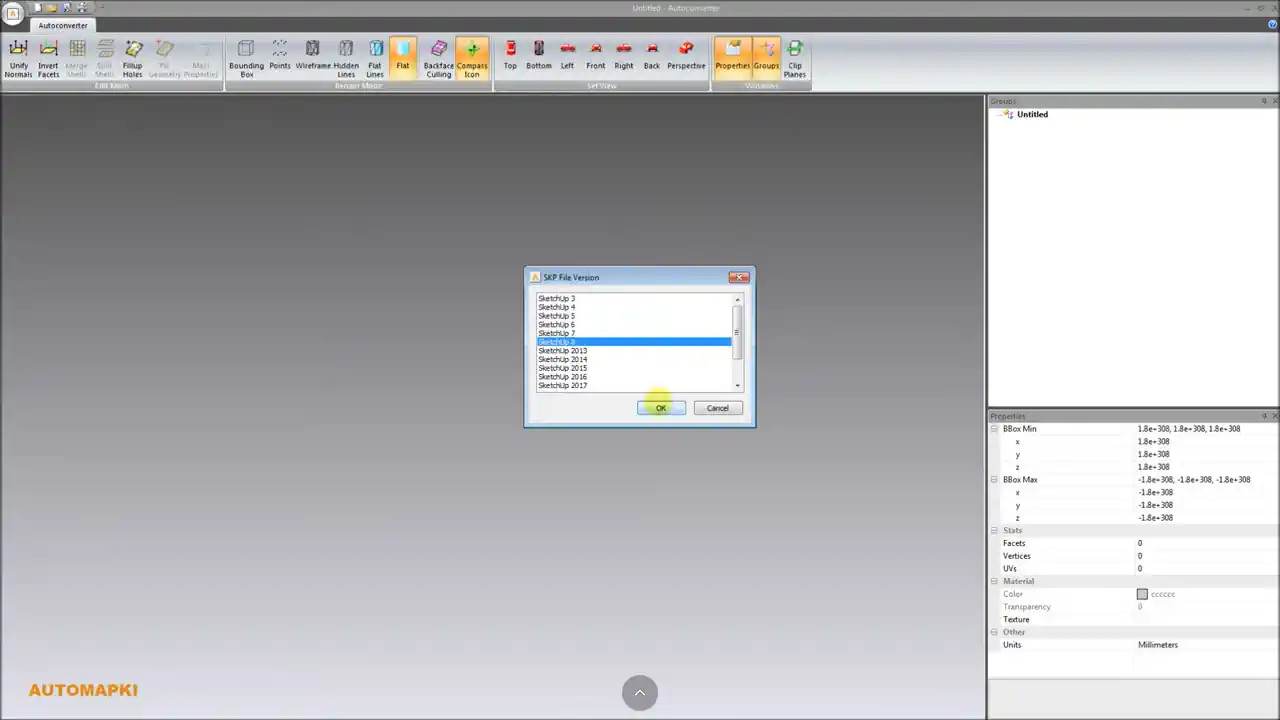Switch to Perspective view
1280x720 pixels.
[x=686, y=57]
